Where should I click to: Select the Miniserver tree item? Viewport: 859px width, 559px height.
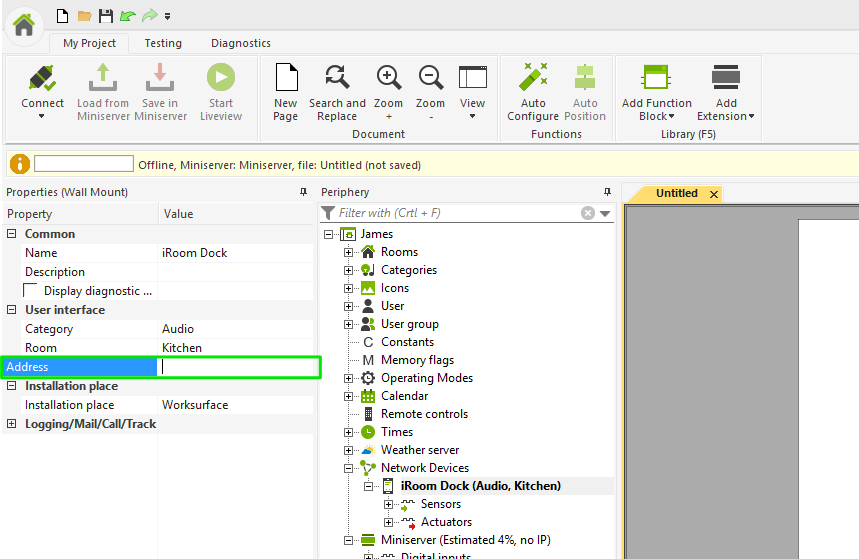tap(466, 540)
